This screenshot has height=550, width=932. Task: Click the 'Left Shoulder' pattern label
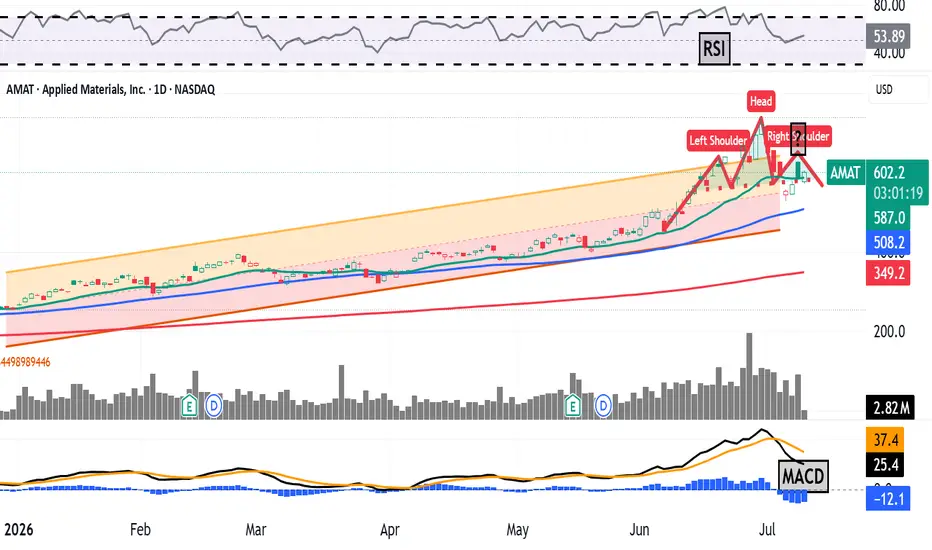click(718, 140)
